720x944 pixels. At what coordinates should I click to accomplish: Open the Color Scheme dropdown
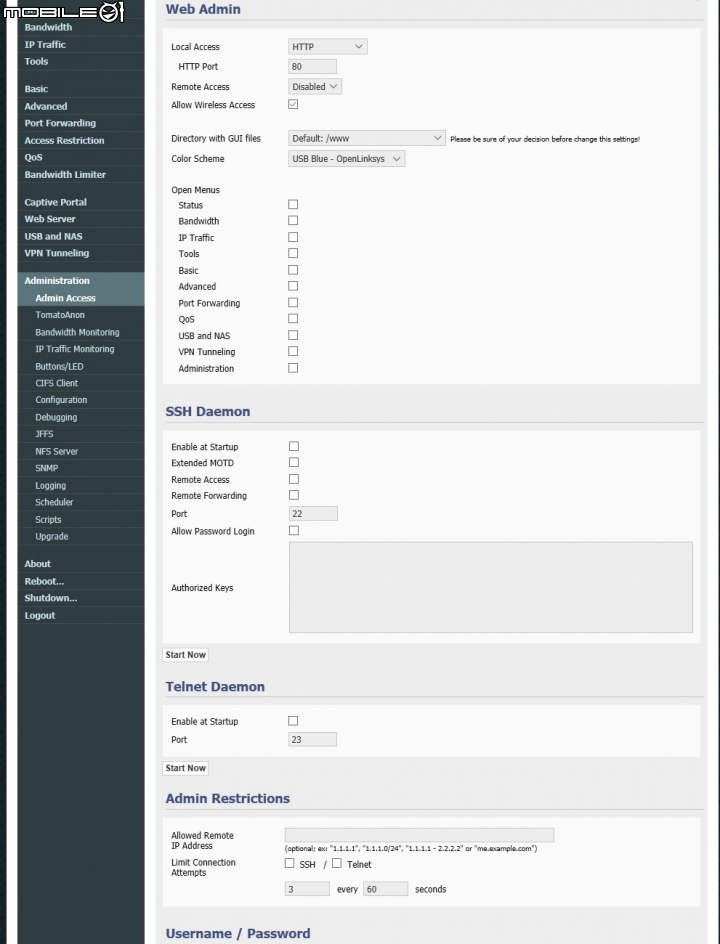point(346,159)
